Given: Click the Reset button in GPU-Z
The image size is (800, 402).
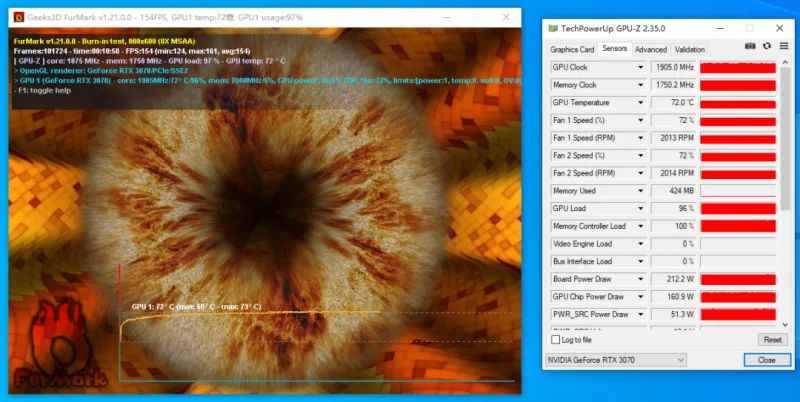Looking at the screenshot, I should tap(772, 339).
